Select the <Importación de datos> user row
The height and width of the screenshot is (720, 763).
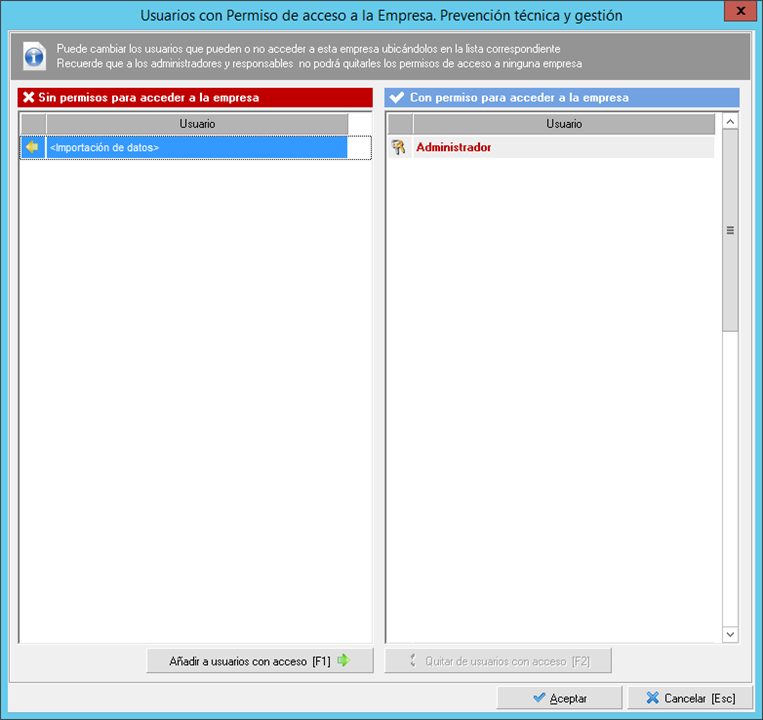196,147
